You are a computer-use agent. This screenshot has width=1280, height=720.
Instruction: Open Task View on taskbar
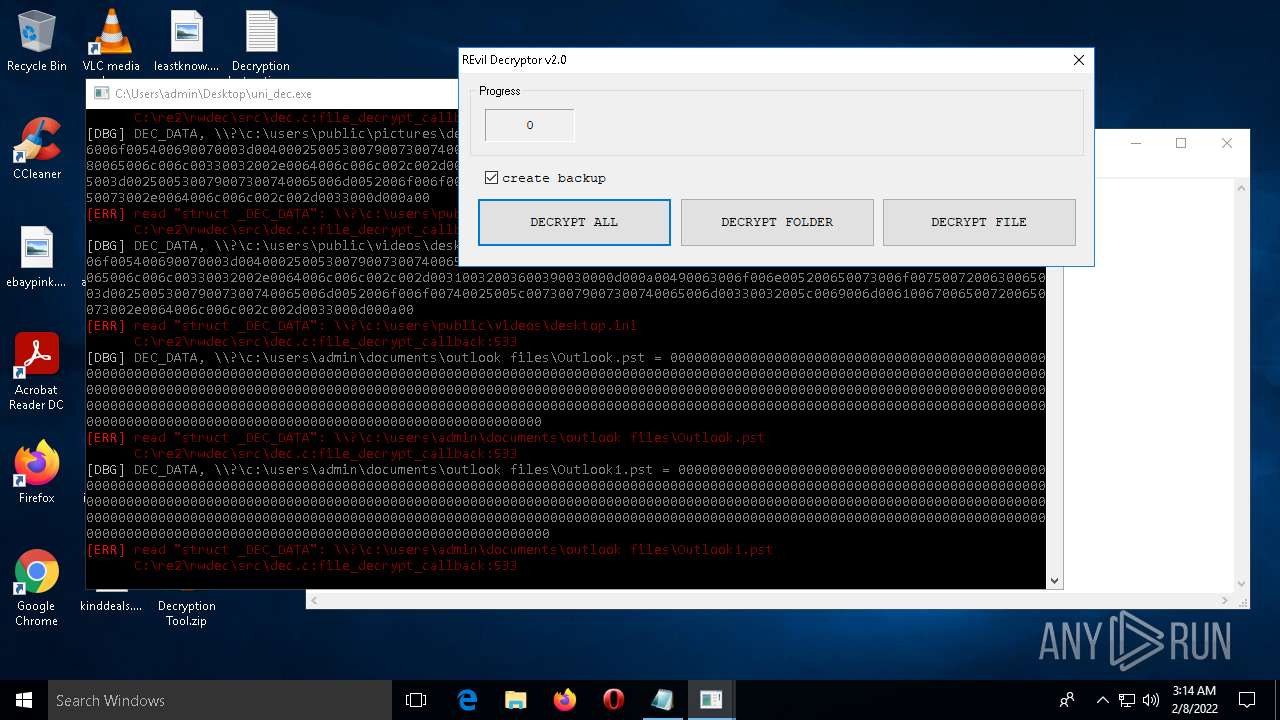pos(416,700)
